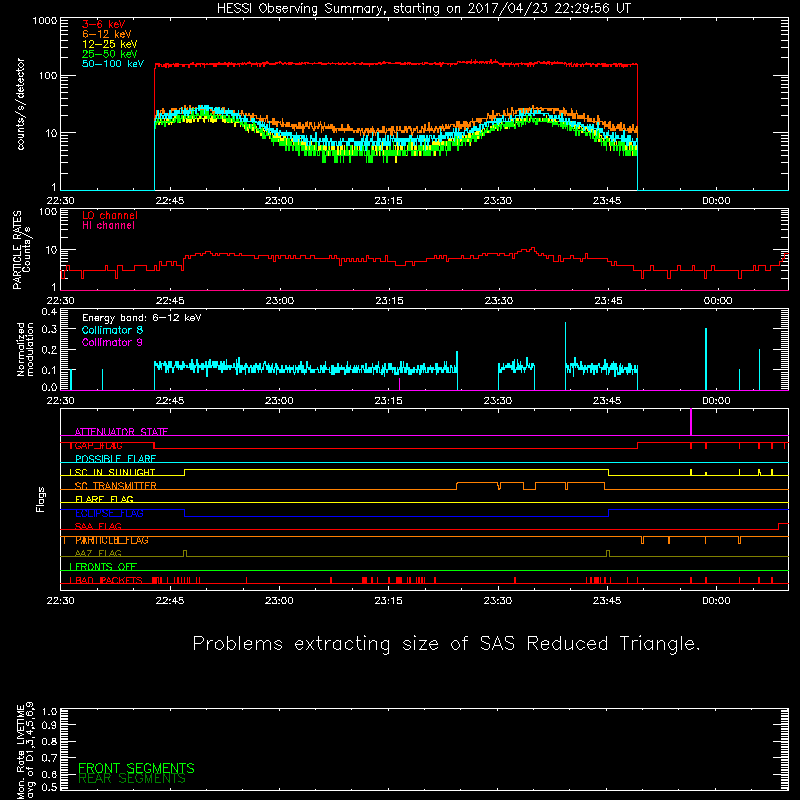The height and width of the screenshot is (800, 800).
Task: Click the FRONT SEGMENTS legend label
Action: pos(136,768)
